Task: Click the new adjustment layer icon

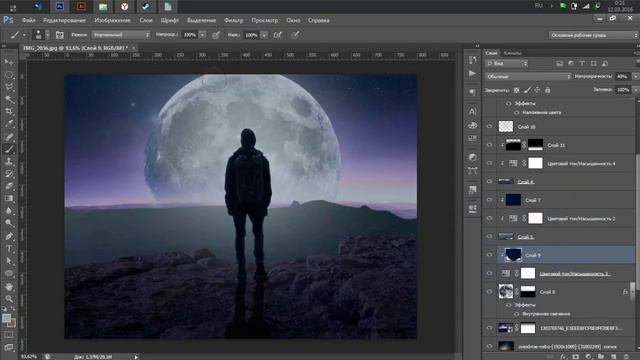Action: 589,357
